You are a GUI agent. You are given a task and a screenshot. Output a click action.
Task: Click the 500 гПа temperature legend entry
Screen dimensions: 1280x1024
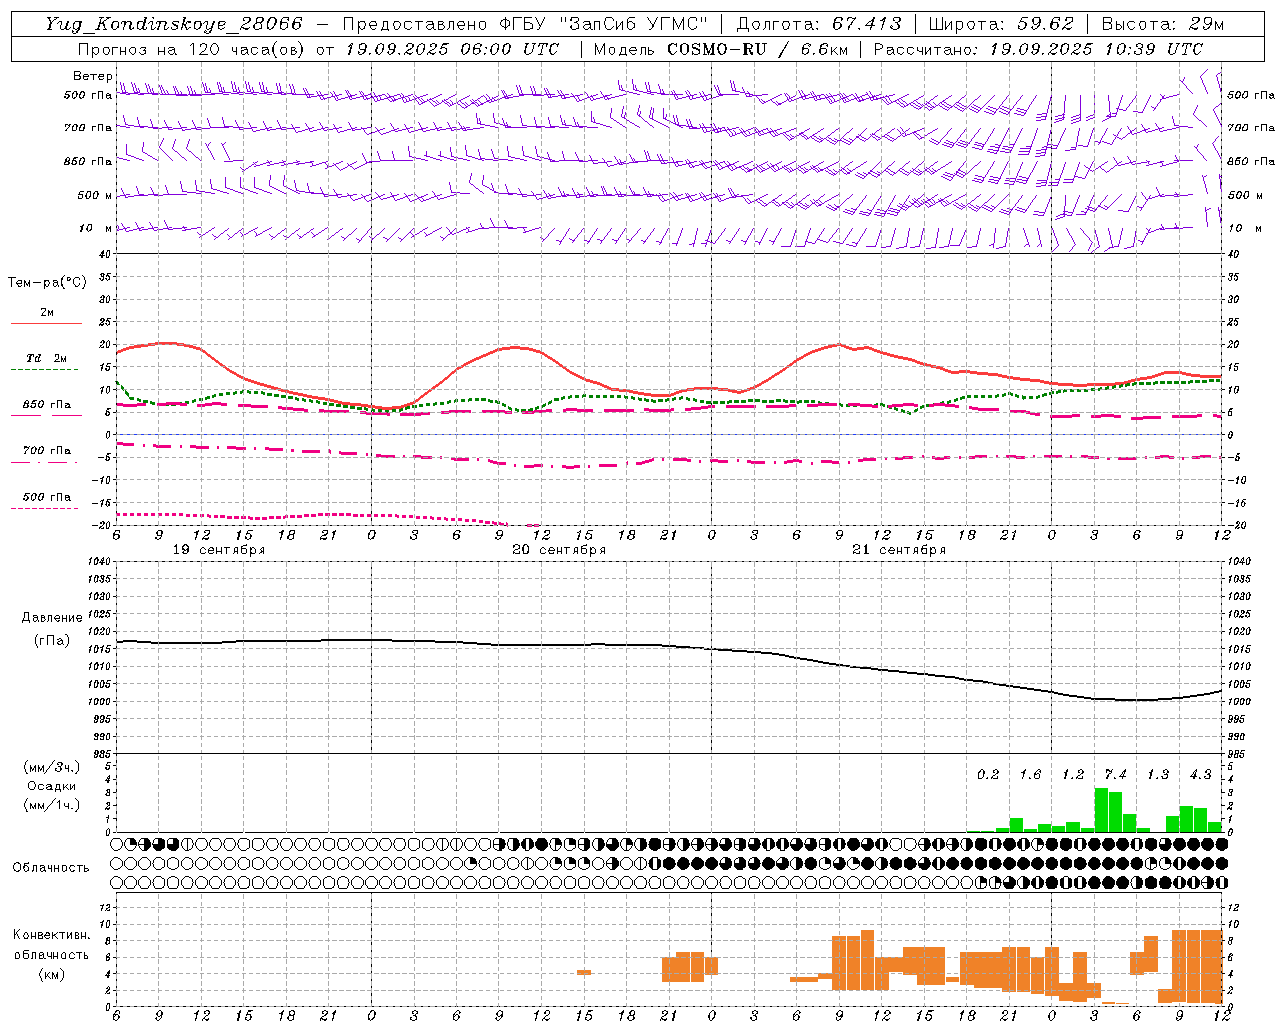(x=46, y=497)
